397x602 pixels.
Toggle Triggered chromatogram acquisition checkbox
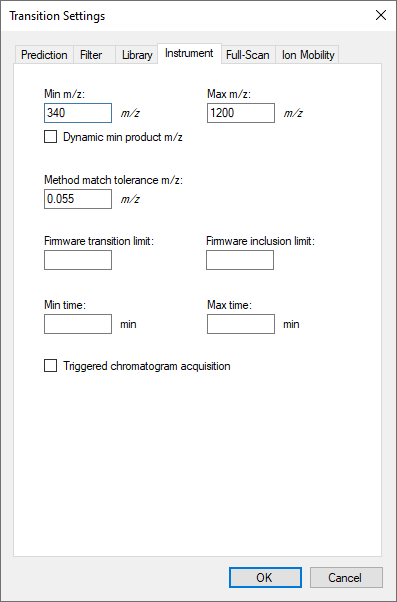50,366
